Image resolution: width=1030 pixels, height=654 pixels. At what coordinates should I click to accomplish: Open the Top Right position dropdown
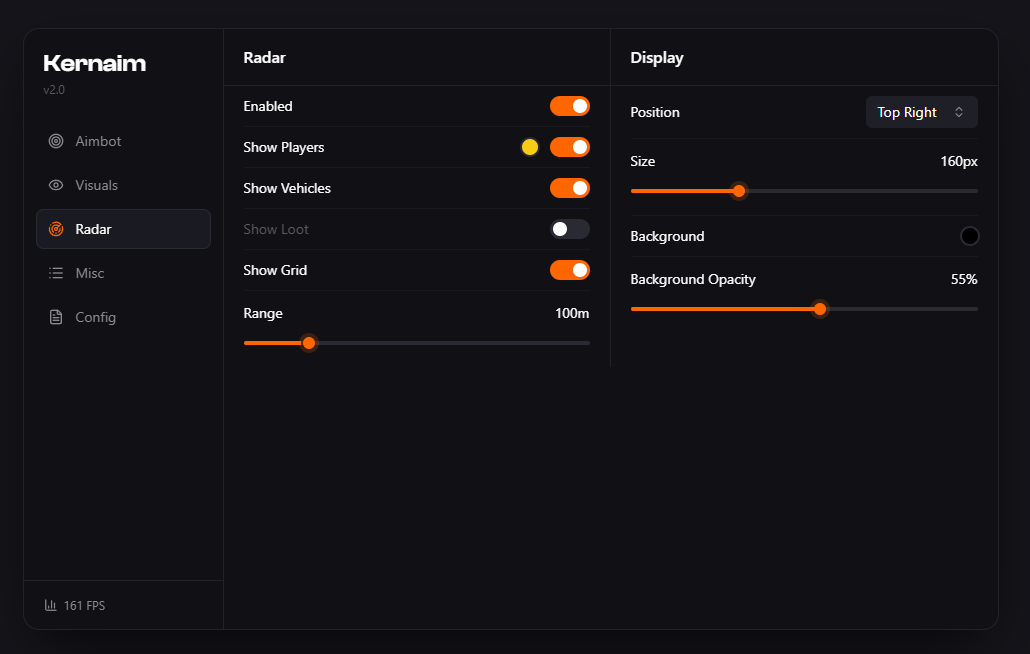(922, 112)
